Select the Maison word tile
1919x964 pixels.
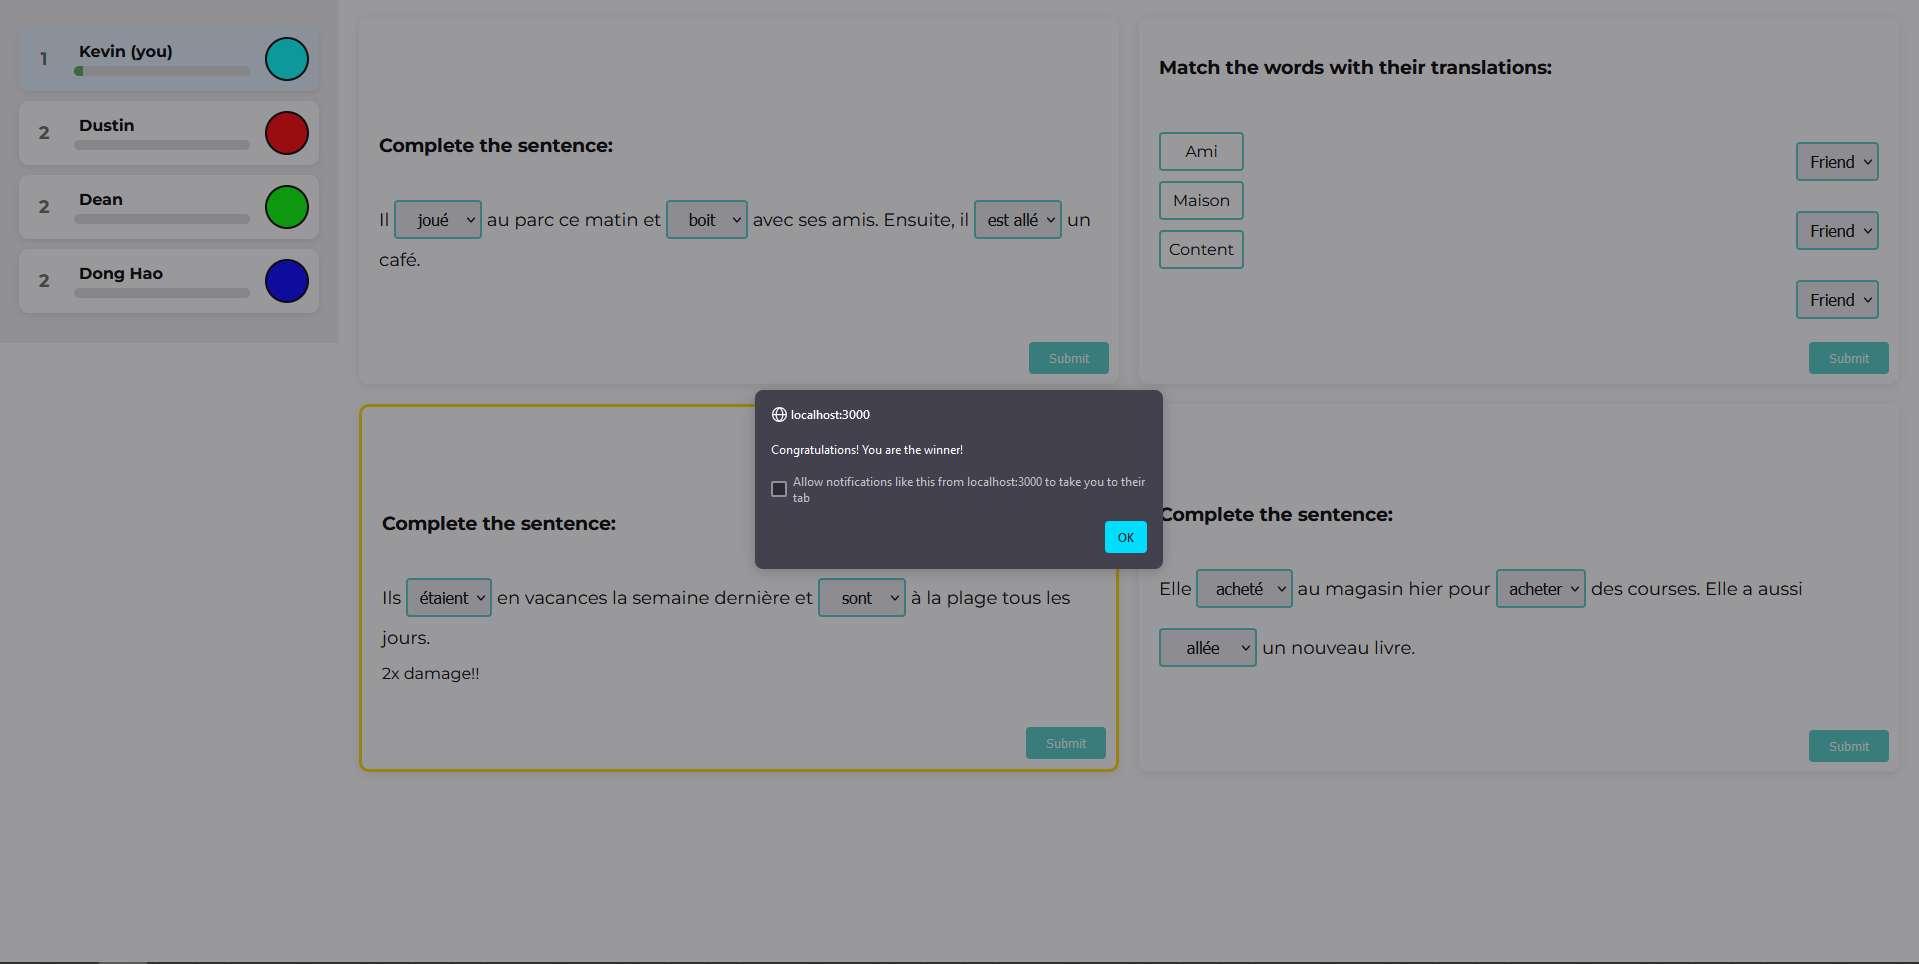[1201, 201]
